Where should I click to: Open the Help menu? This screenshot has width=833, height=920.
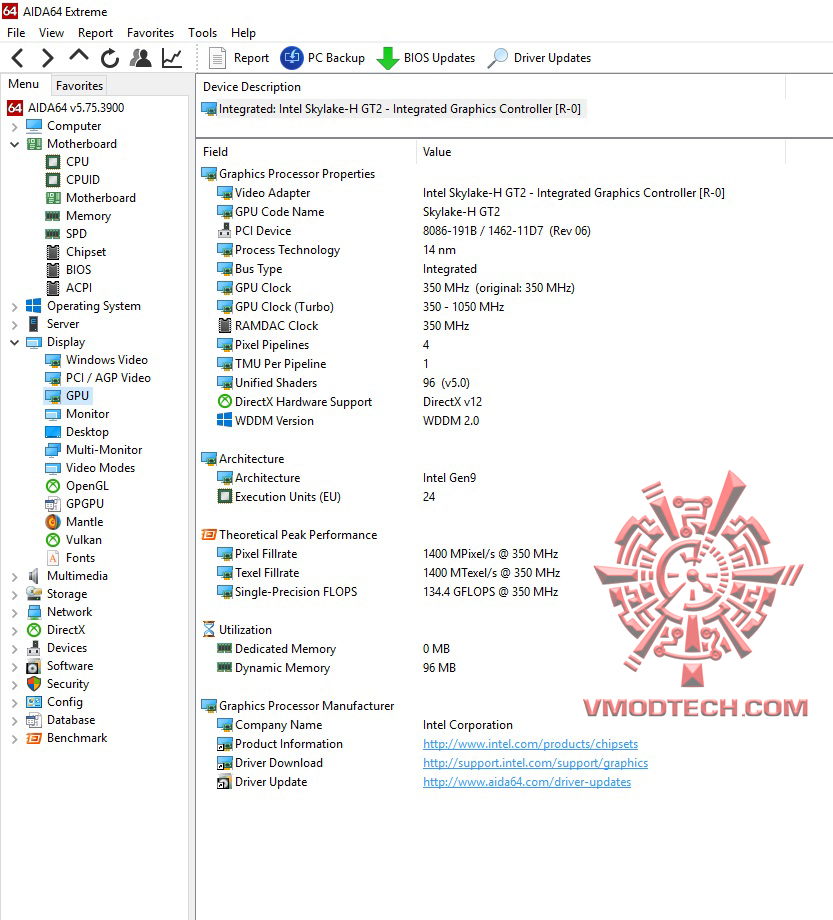(243, 33)
